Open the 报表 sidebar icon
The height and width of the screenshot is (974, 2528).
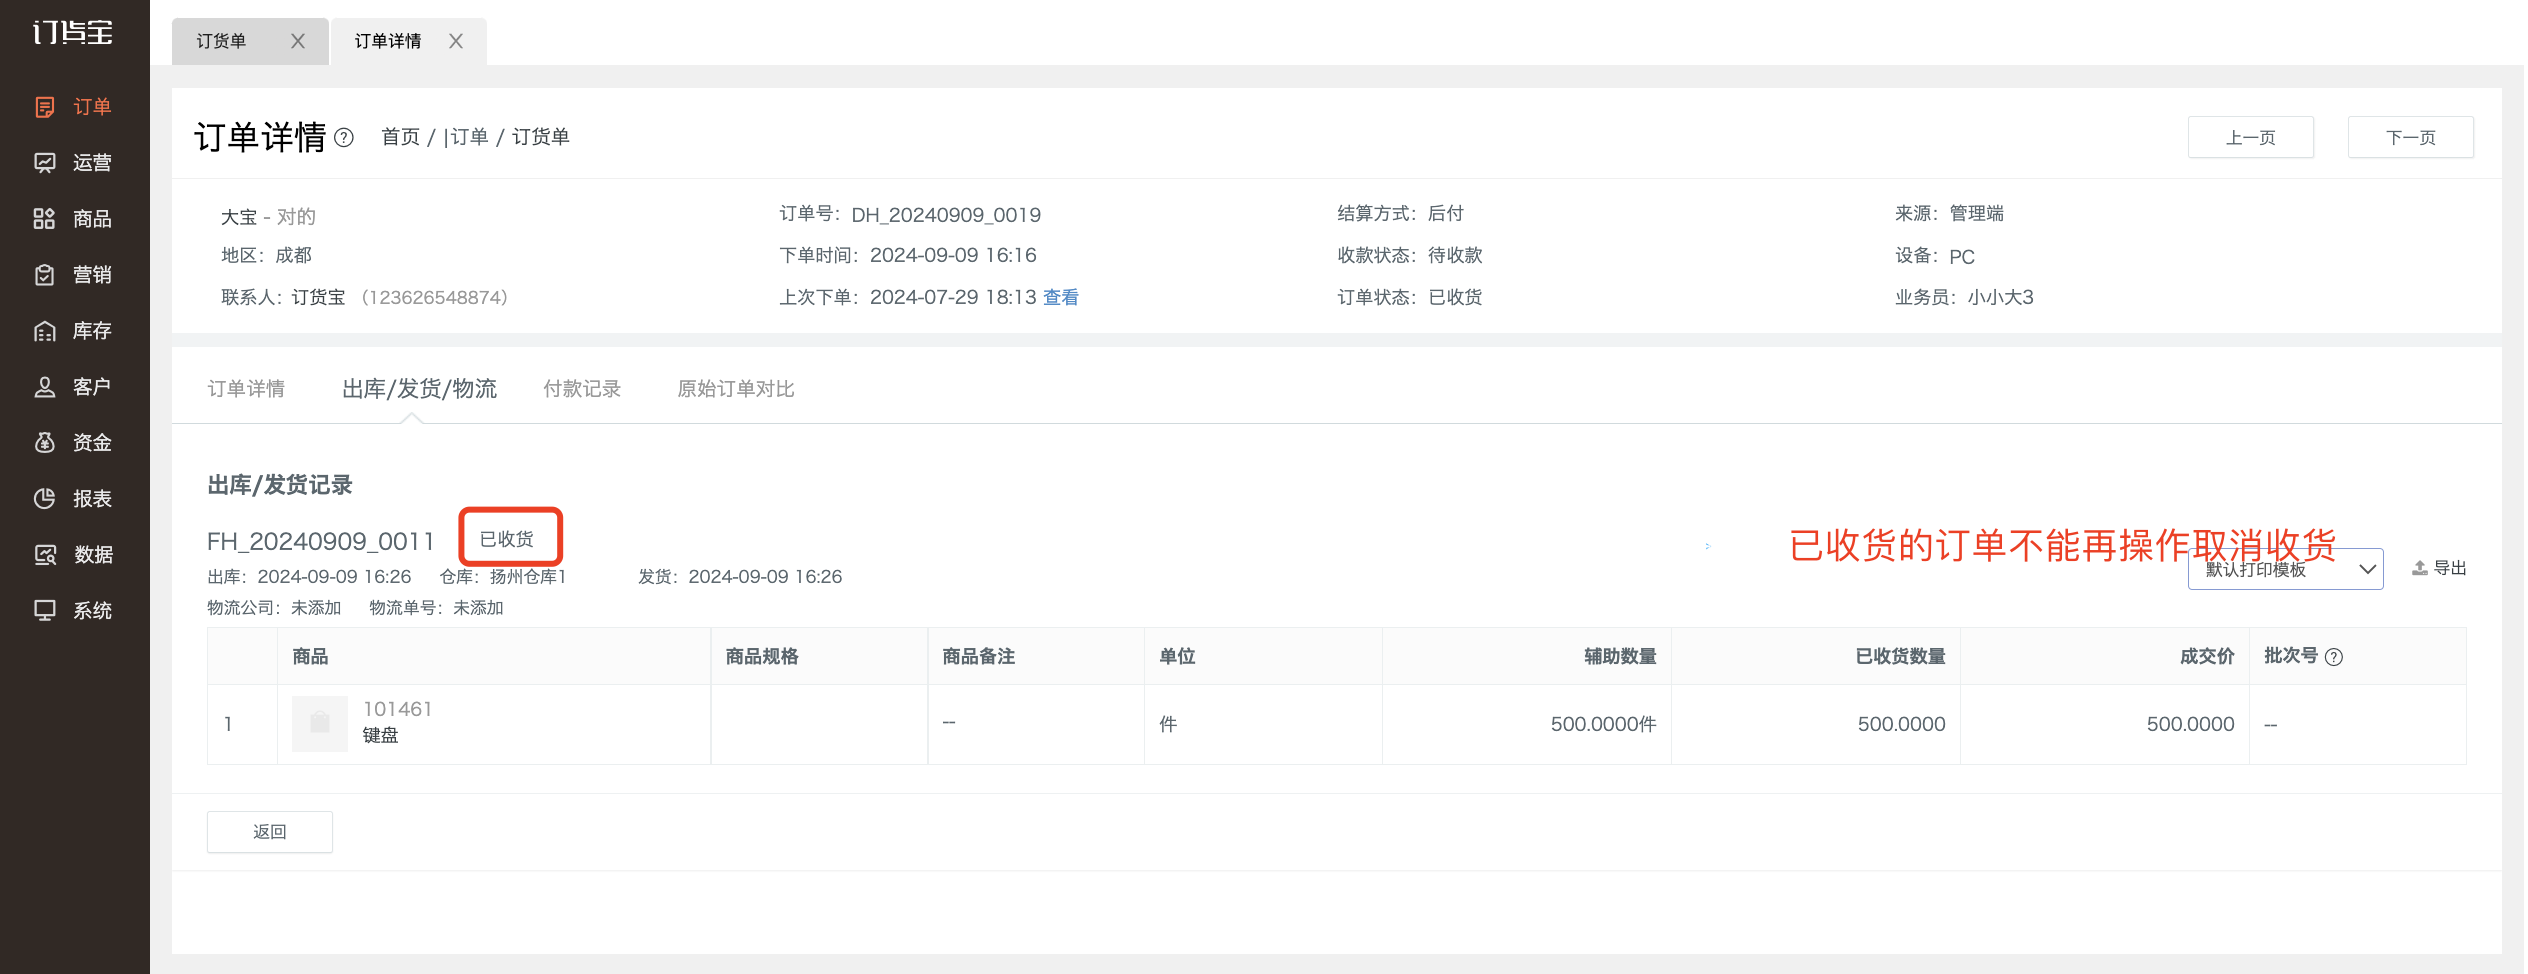tap(45, 499)
